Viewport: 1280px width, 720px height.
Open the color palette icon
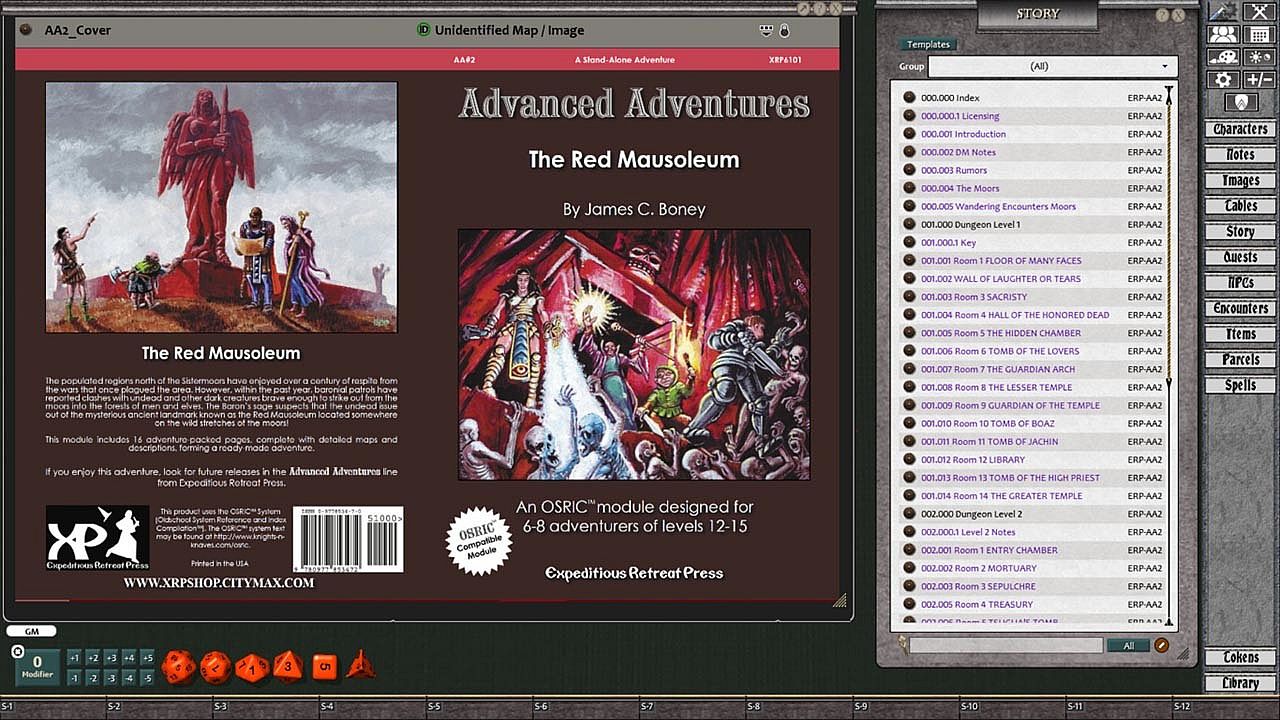tap(1224, 57)
